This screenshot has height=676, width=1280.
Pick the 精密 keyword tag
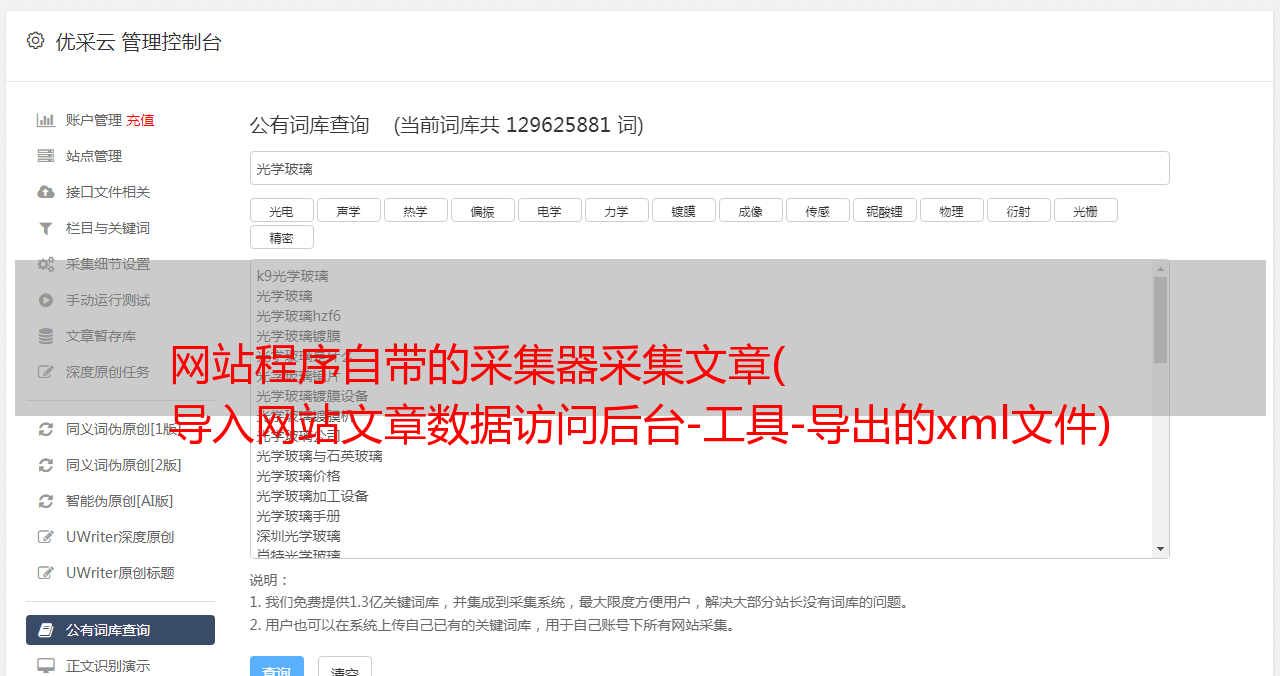point(281,238)
